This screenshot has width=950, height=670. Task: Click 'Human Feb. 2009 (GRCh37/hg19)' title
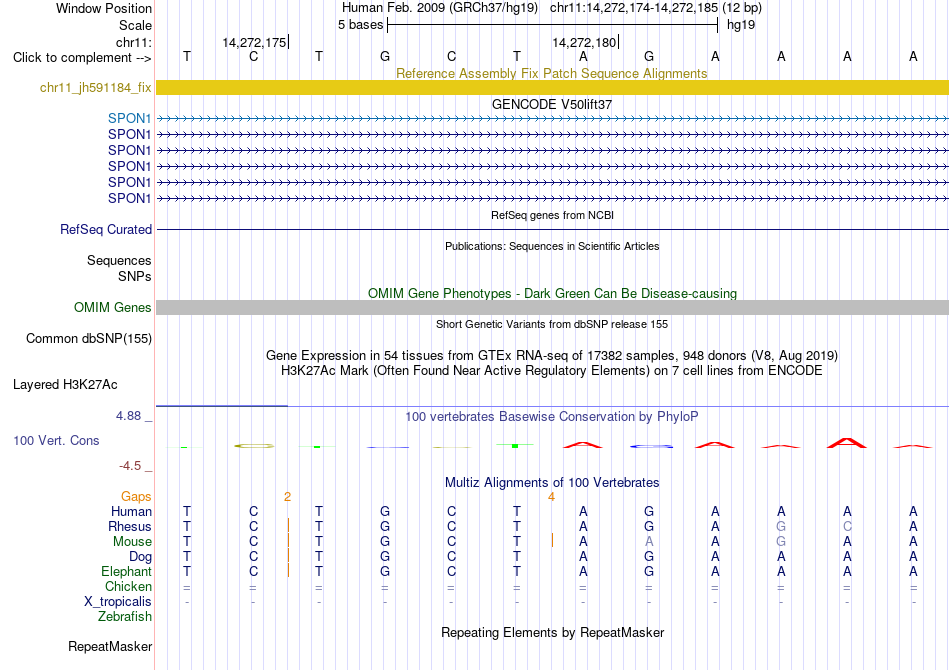coord(440,8)
